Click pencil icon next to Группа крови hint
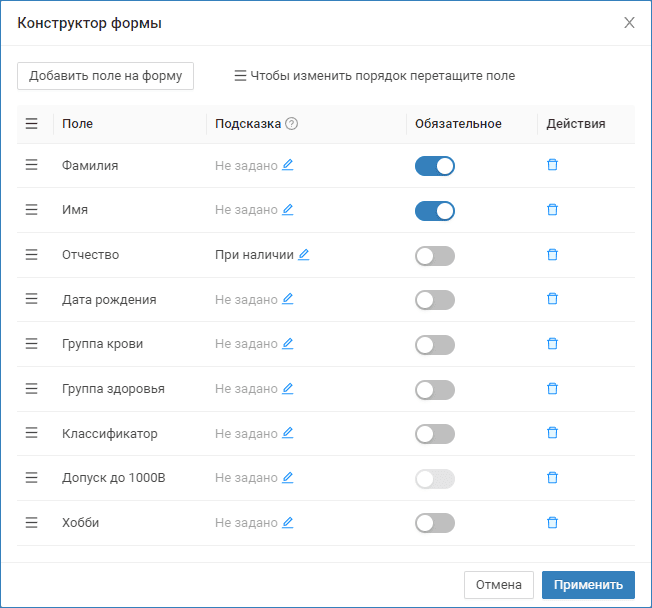 pyautogui.click(x=288, y=344)
